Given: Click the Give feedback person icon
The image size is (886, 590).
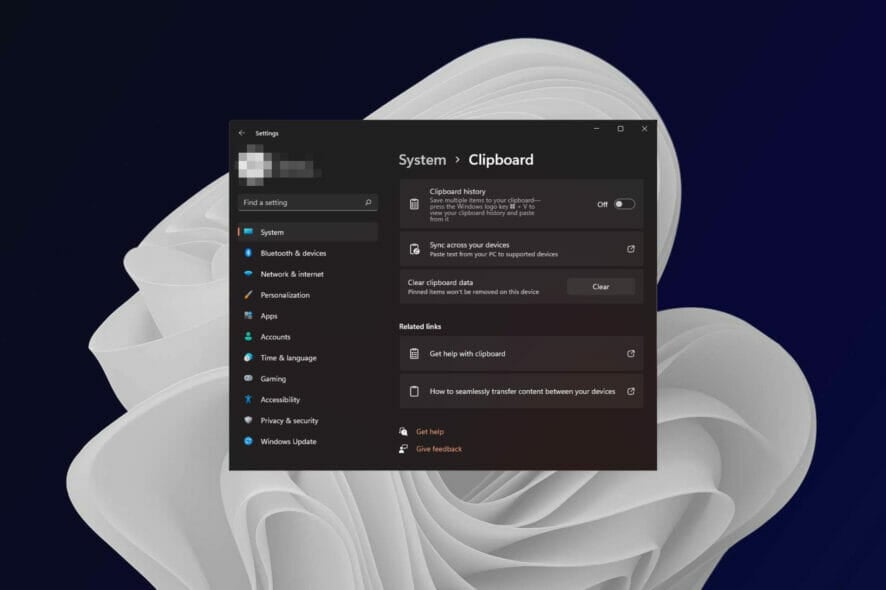Looking at the screenshot, I should click(403, 449).
